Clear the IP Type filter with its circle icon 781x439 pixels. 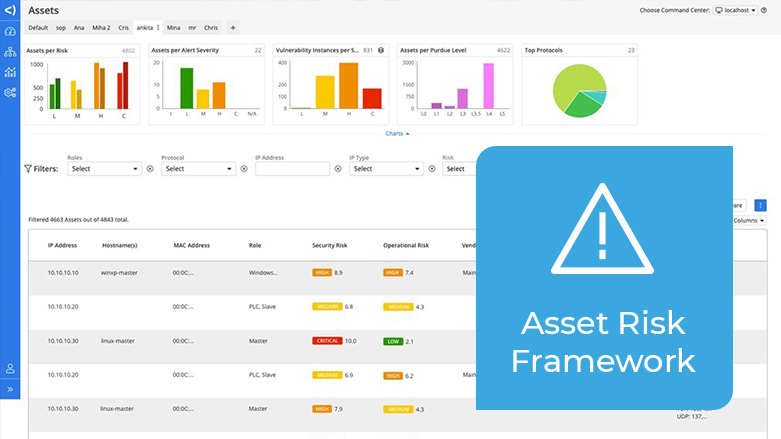(432, 169)
